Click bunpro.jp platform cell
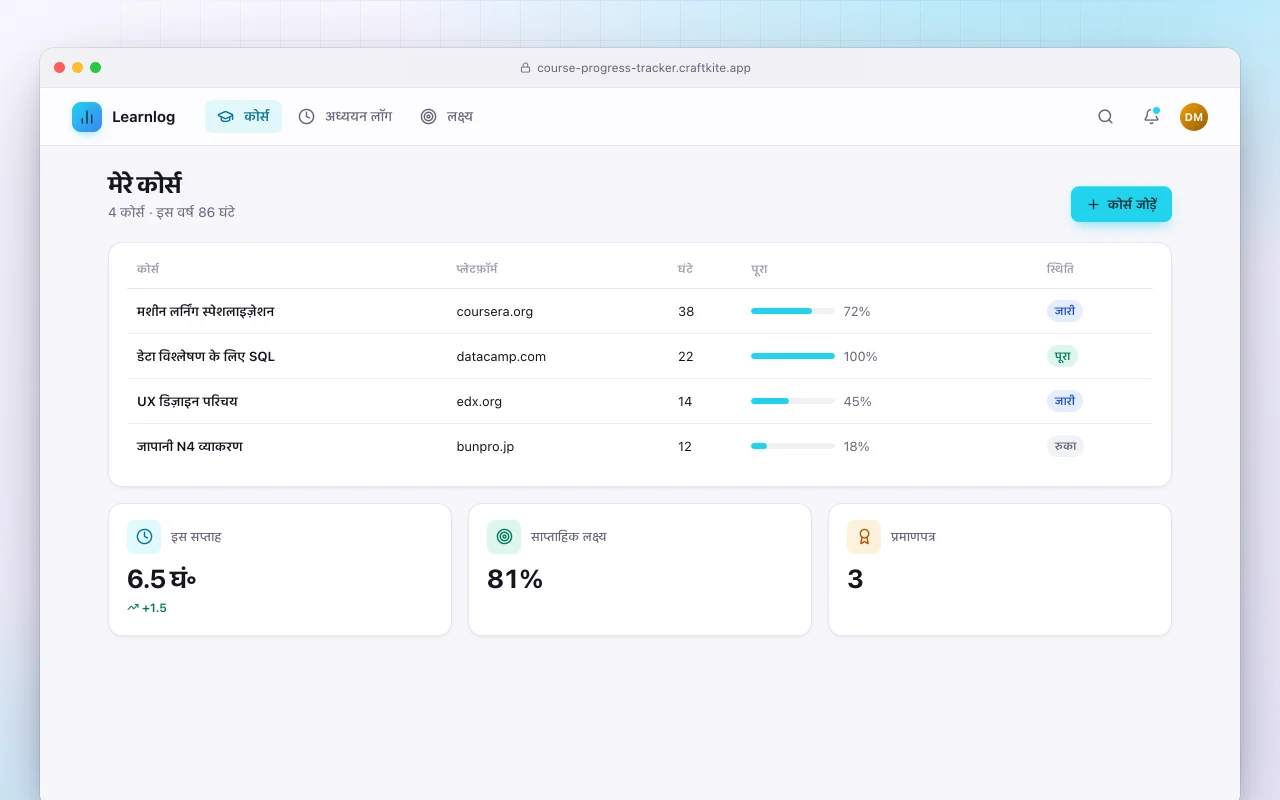 pos(485,446)
